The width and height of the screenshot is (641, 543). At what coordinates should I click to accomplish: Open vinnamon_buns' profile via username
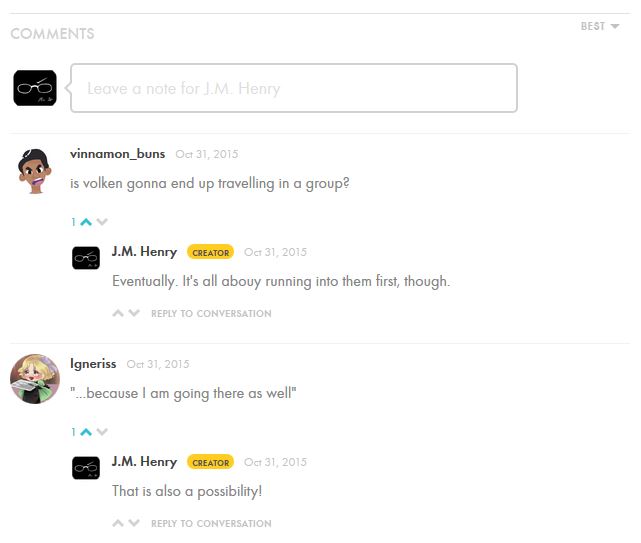coord(117,154)
